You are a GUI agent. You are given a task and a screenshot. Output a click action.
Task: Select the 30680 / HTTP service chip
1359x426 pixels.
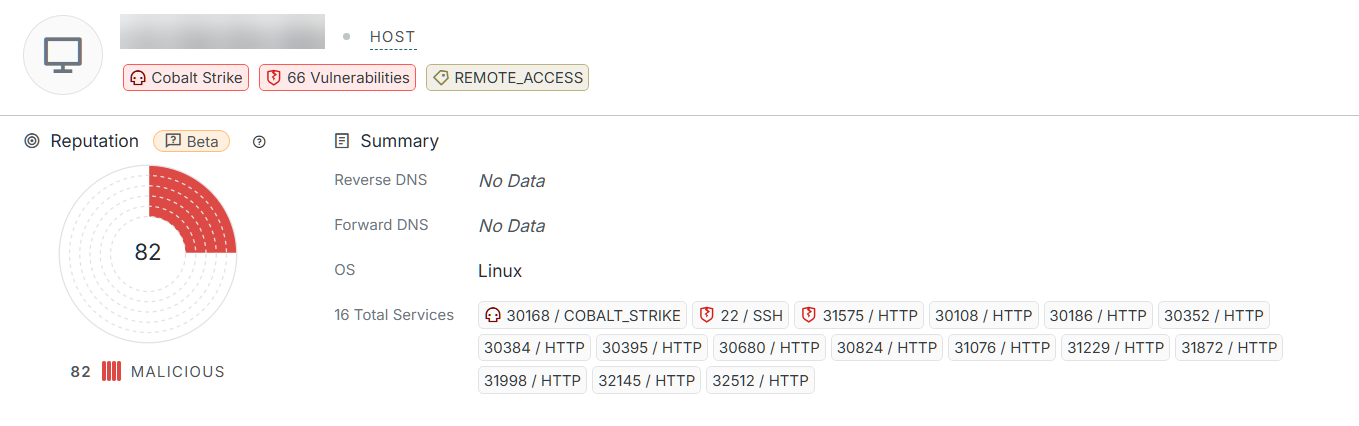point(769,348)
